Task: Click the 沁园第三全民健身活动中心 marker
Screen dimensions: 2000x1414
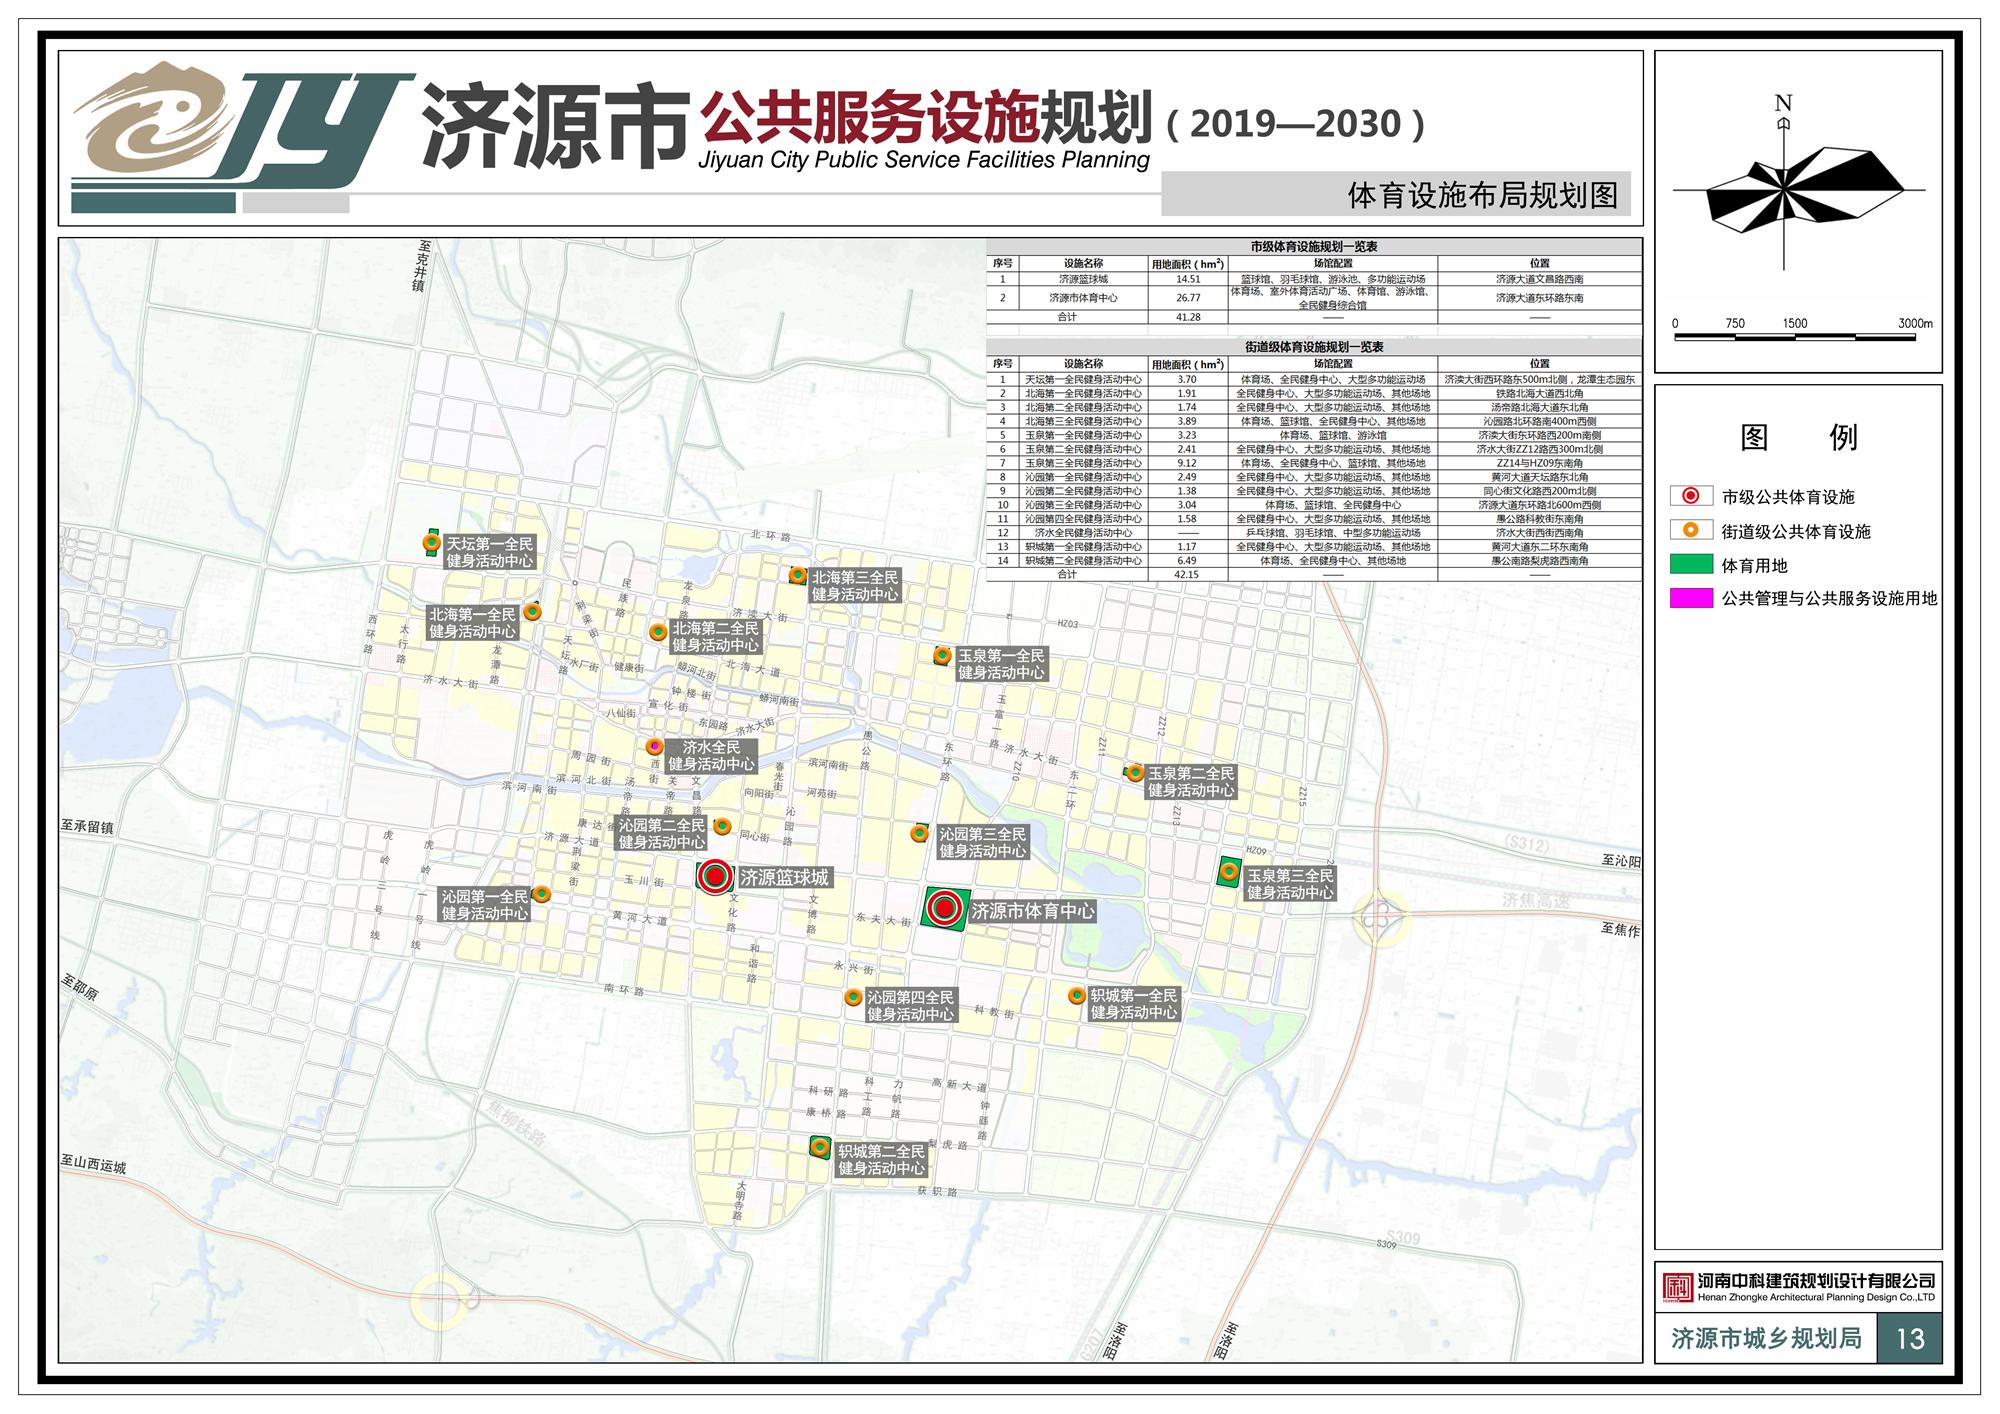Action: [920, 833]
